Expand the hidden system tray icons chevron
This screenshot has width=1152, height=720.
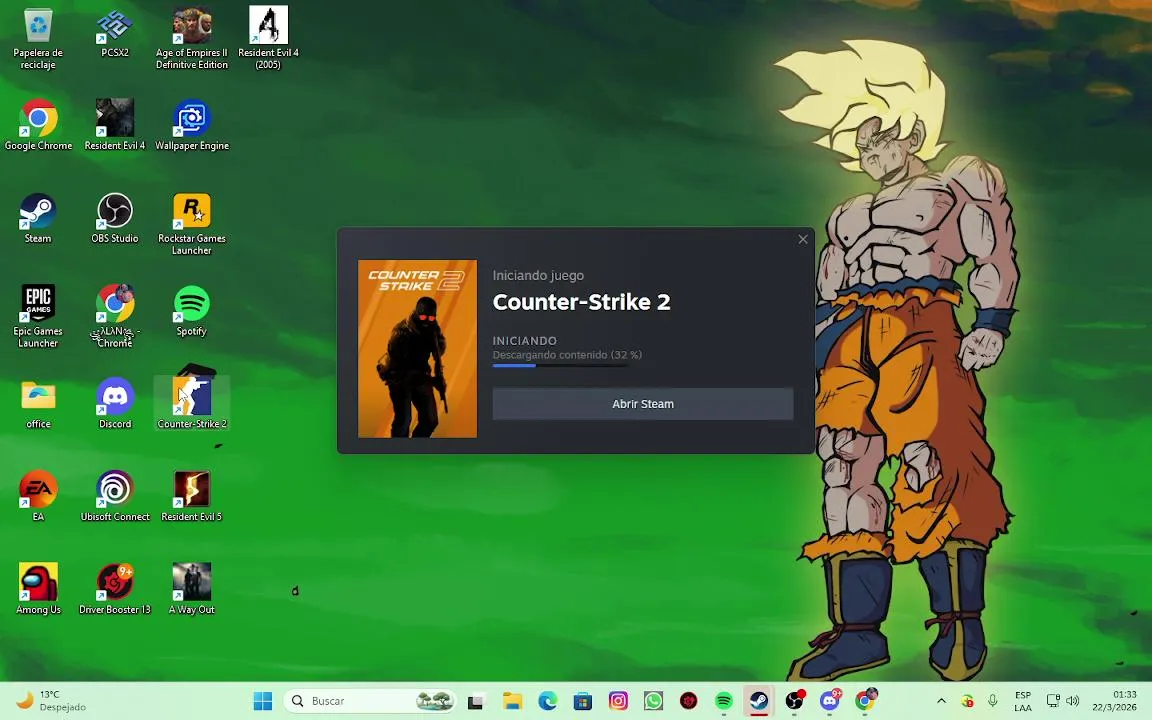[941, 701]
